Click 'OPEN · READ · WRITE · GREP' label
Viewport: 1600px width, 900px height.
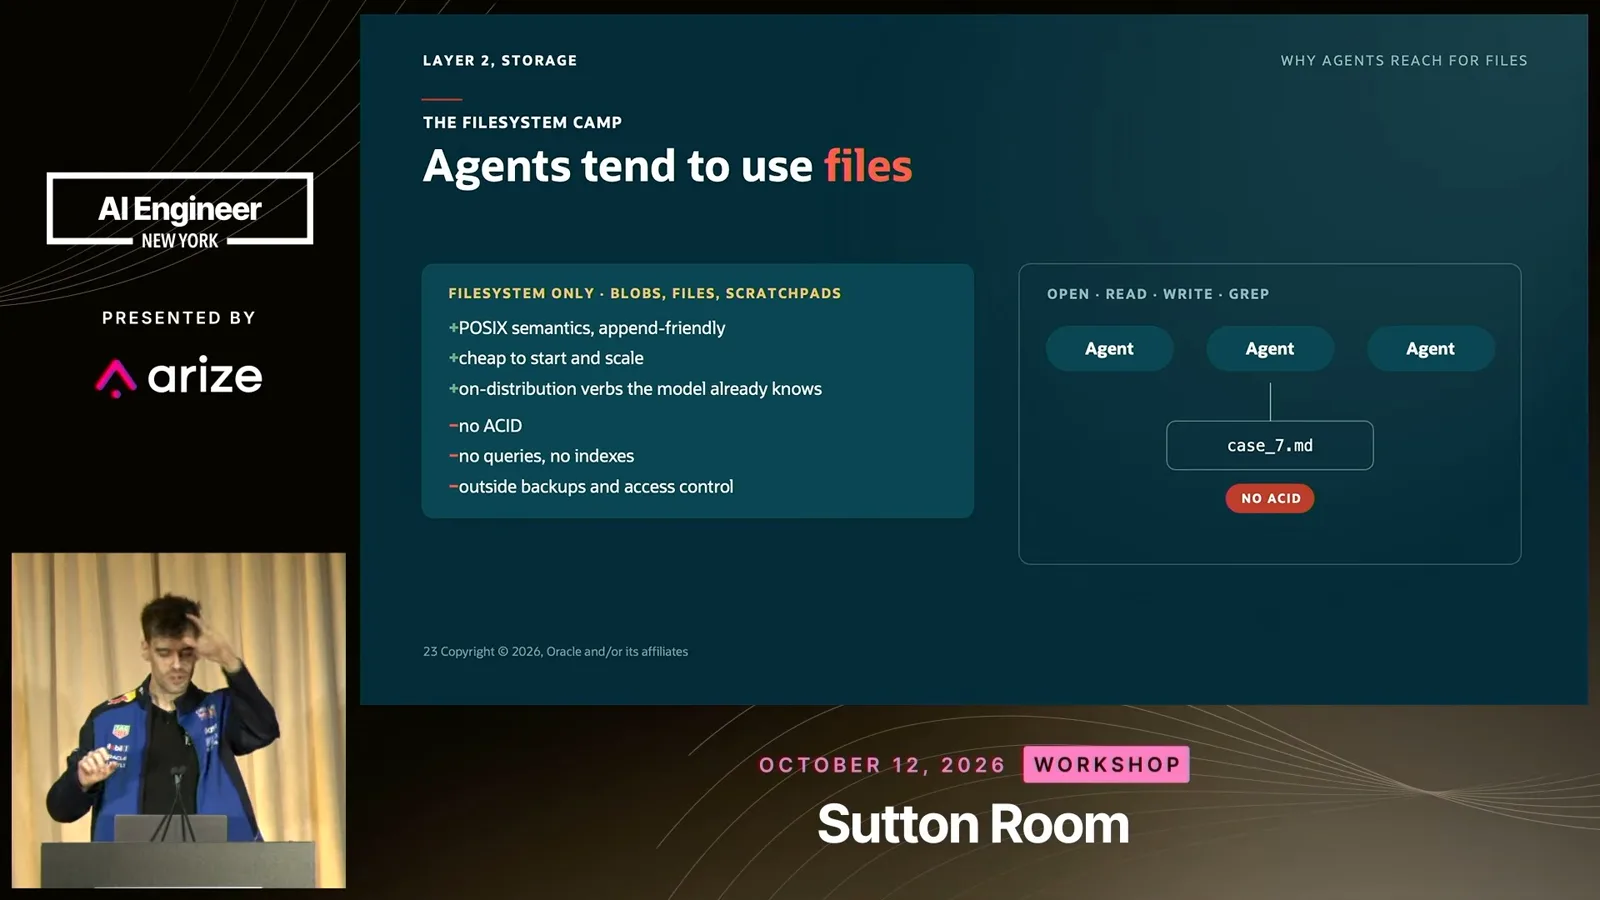[1158, 294]
